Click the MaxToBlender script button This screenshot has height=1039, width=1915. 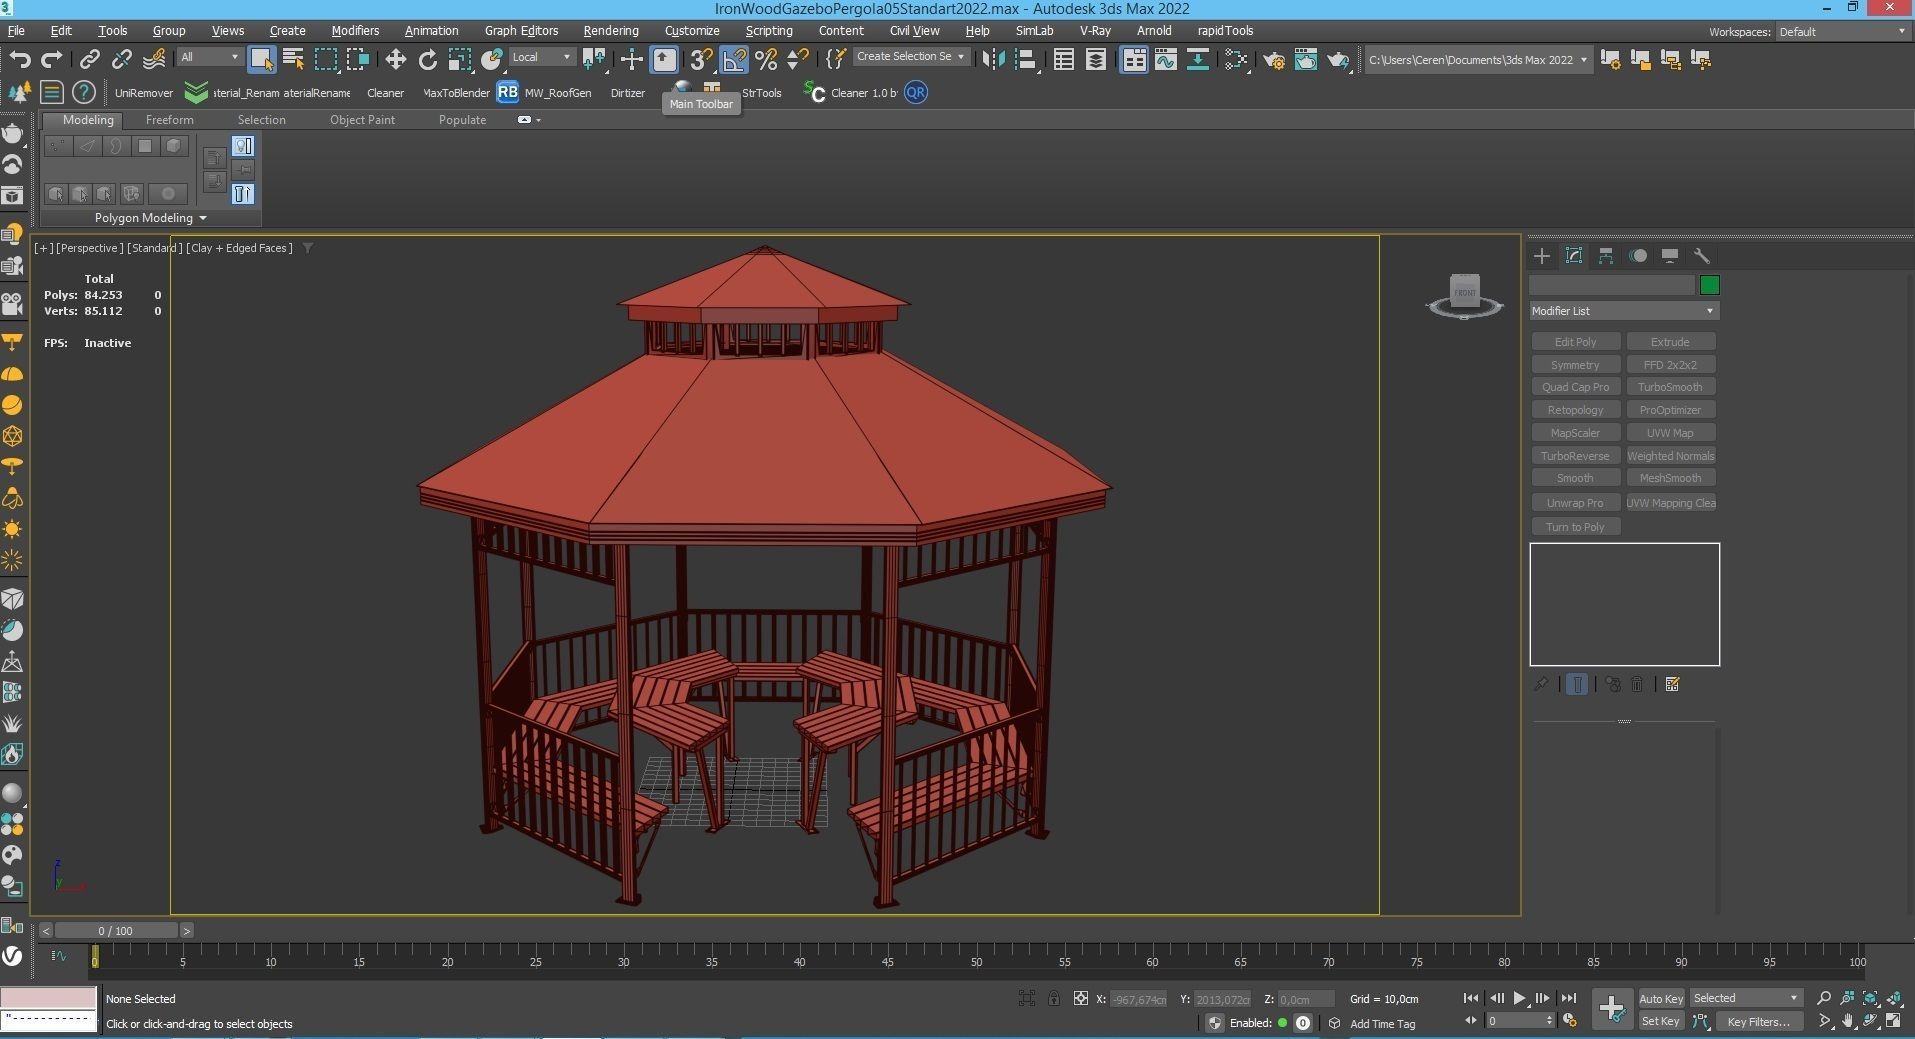point(456,93)
